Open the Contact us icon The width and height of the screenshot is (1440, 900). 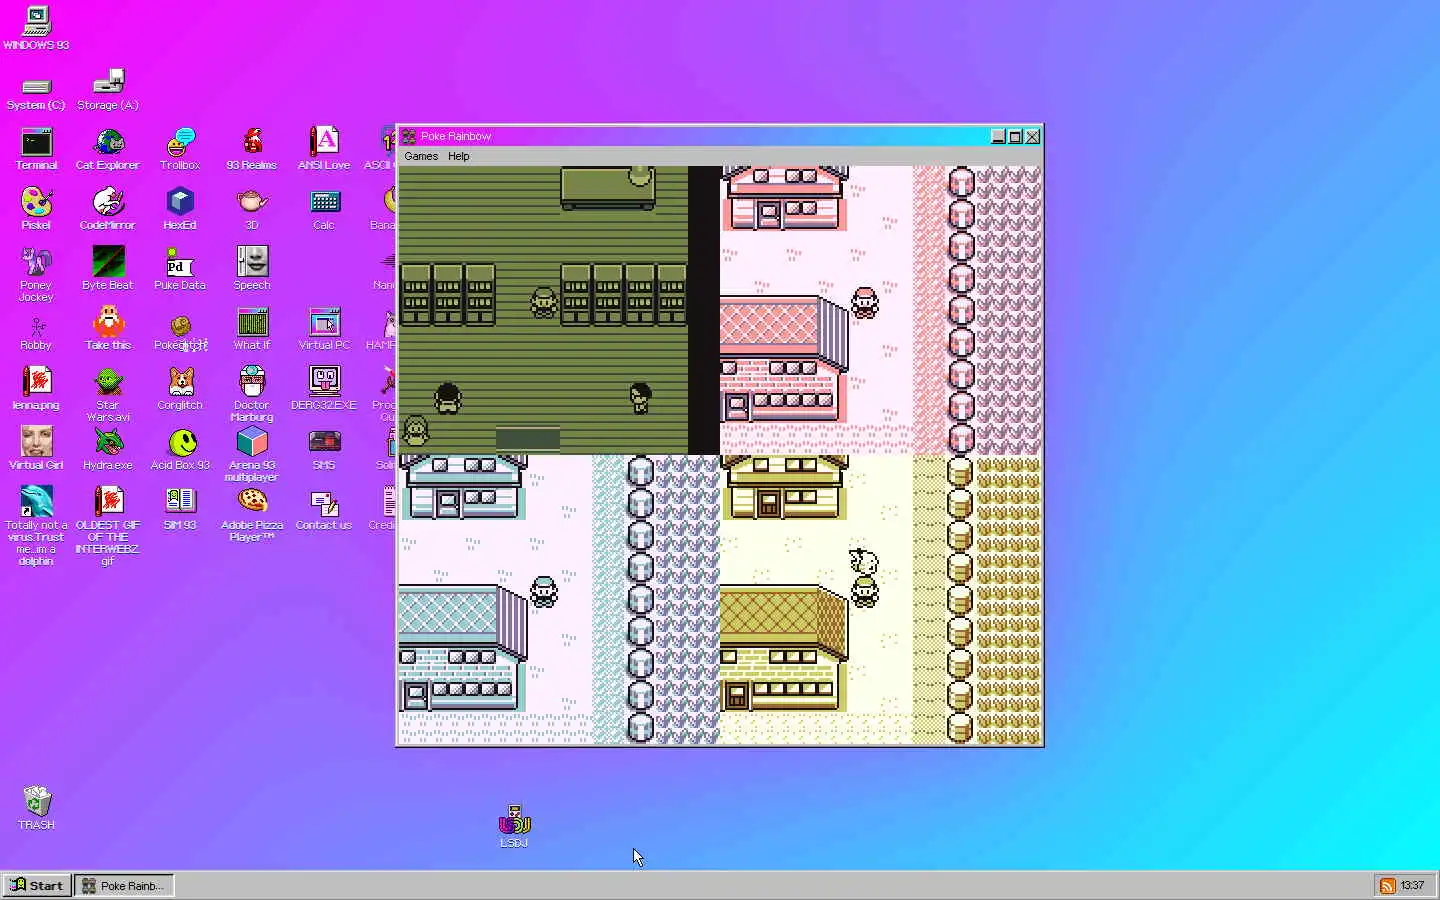click(x=324, y=509)
